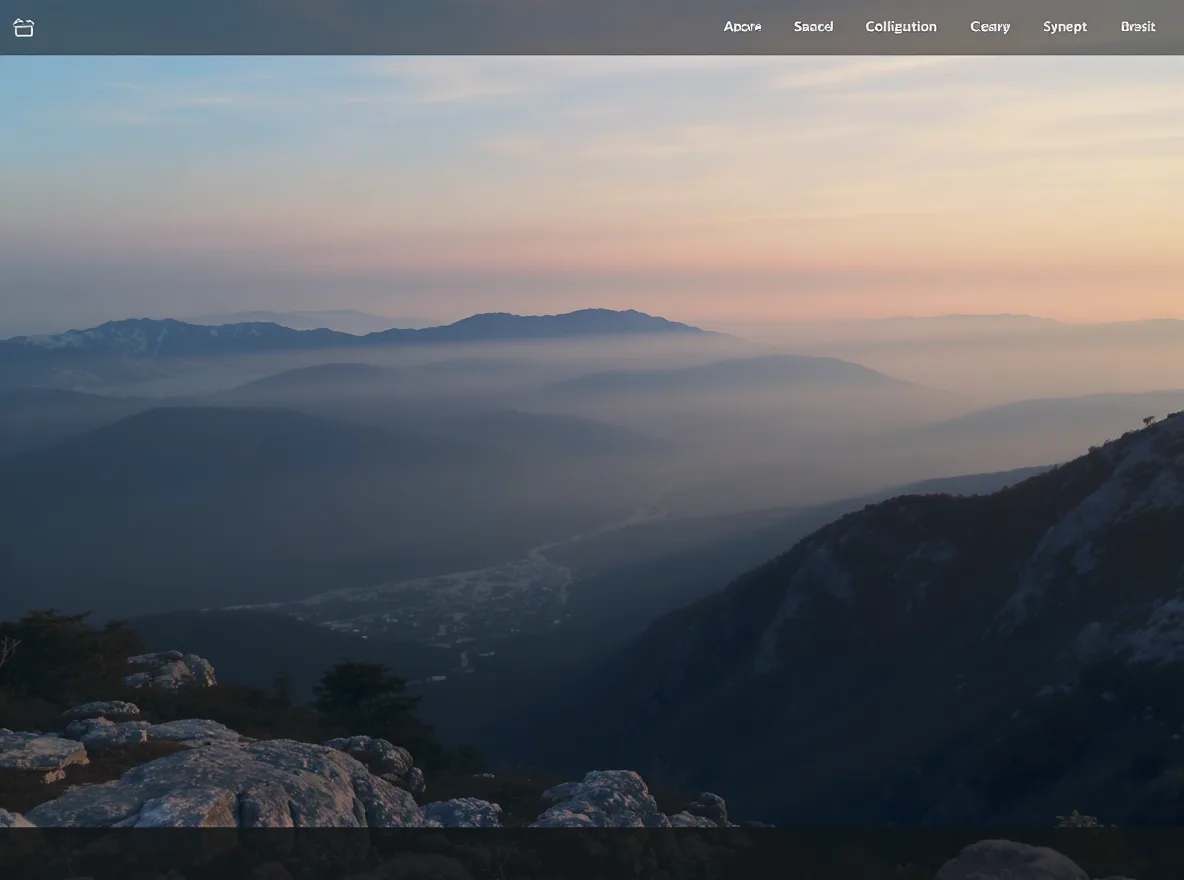Click the distant mountain ridge in the image

[x=362, y=331]
